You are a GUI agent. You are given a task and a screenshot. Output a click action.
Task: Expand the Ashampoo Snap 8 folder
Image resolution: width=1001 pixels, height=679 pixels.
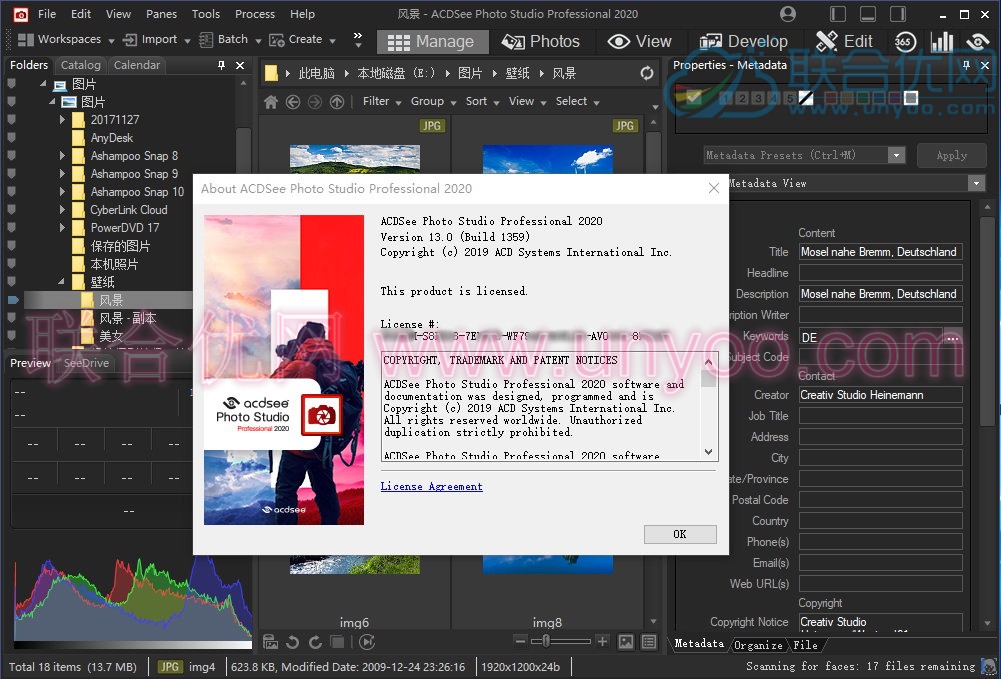pos(62,156)
